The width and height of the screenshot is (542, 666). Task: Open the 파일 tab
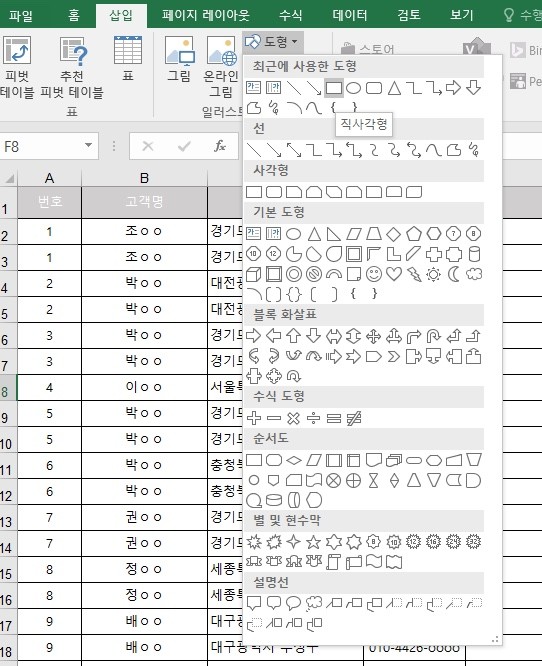(x=20, y=15)
